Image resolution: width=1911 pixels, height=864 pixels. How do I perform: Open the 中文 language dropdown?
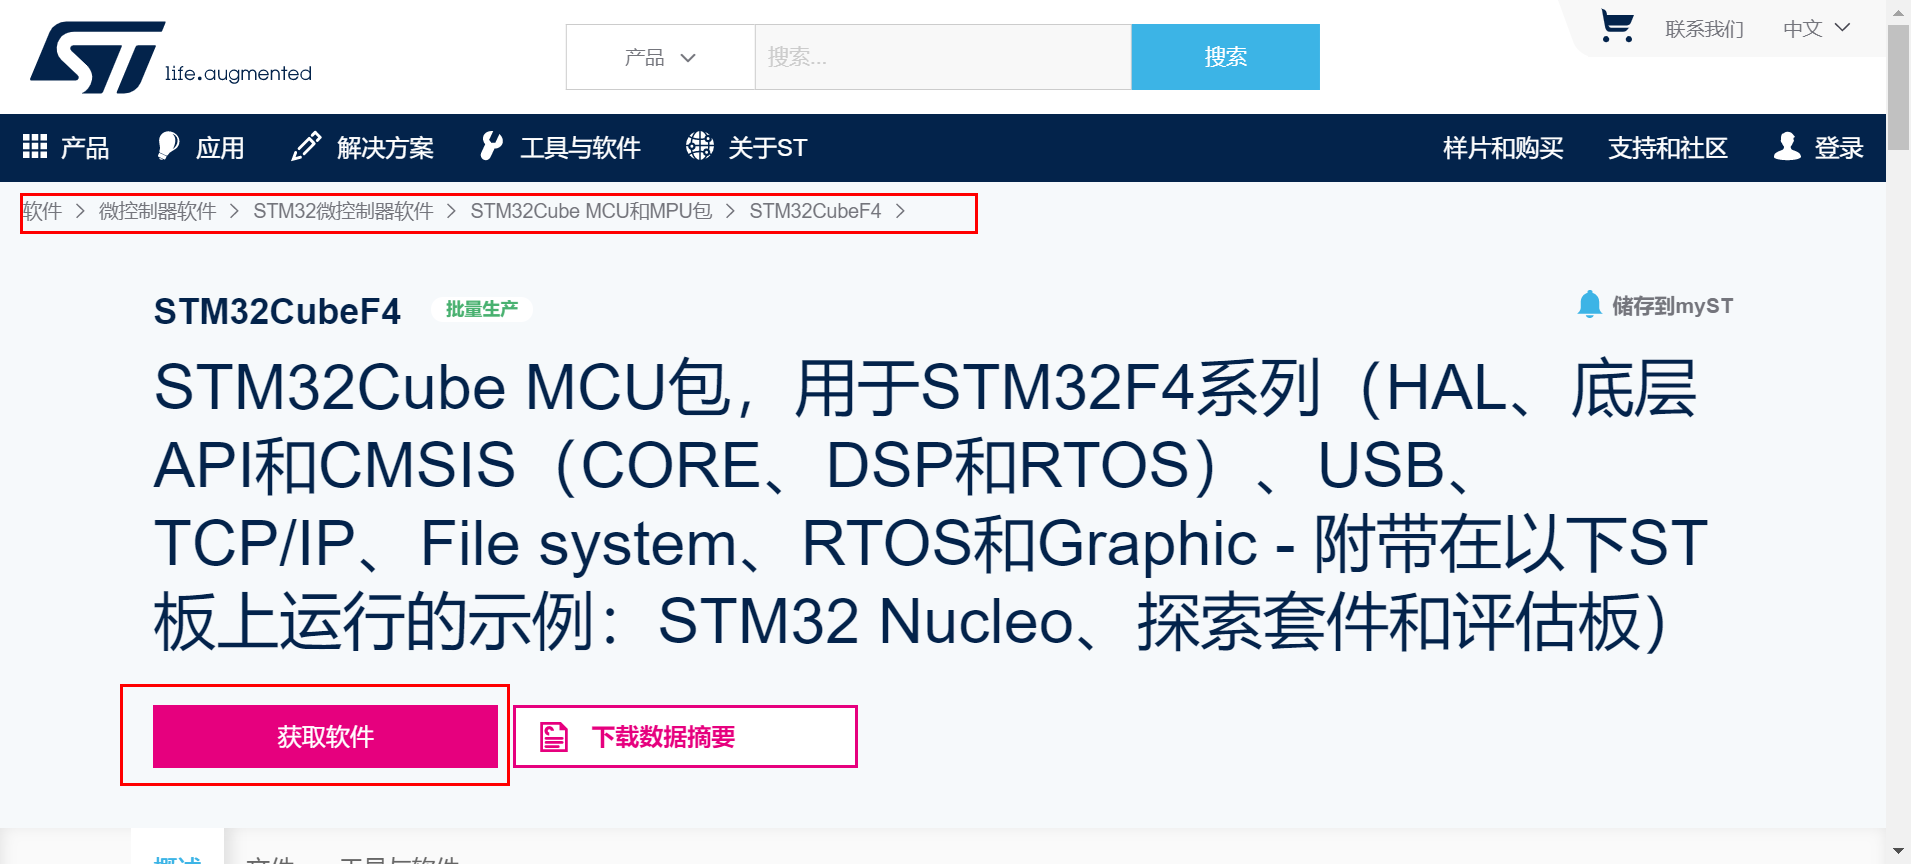tap(1817, 29)
